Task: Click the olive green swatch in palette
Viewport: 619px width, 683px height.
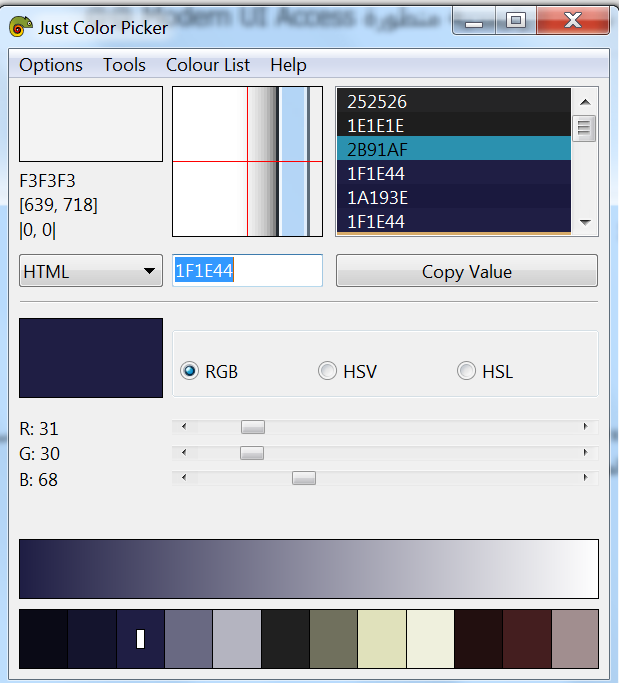Action: pos(333,638)
